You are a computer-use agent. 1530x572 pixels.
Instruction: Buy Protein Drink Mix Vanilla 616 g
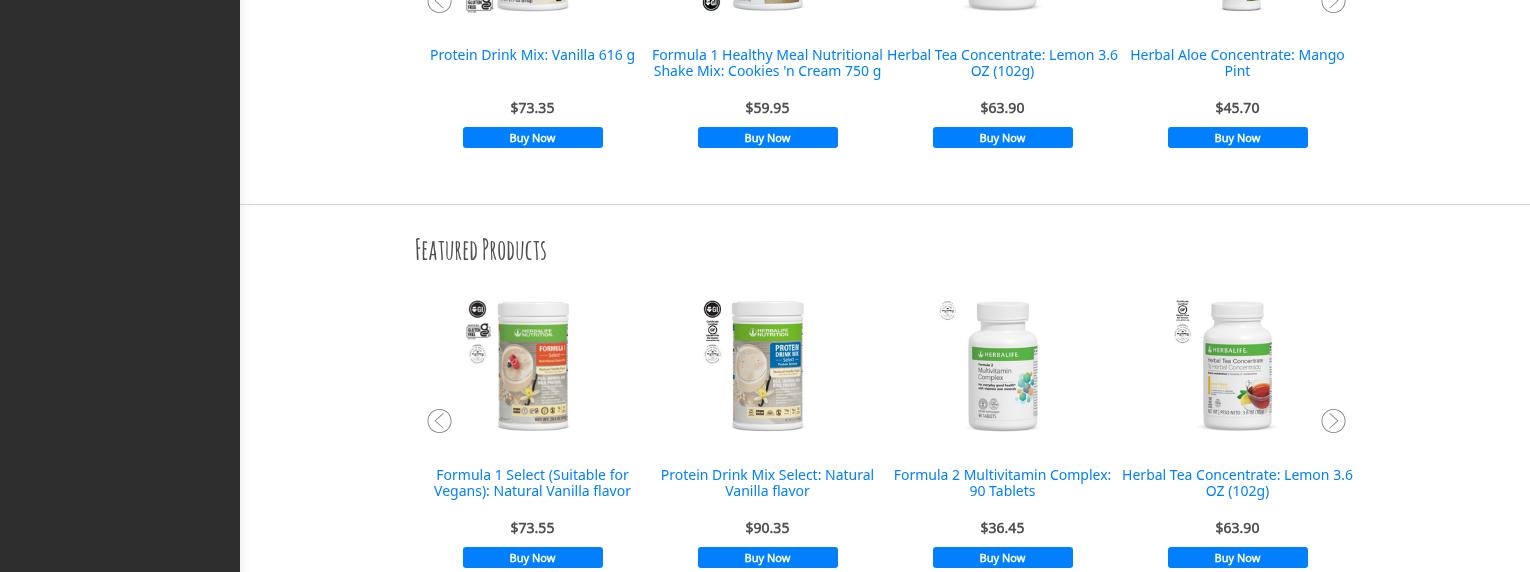click(533, 138)
